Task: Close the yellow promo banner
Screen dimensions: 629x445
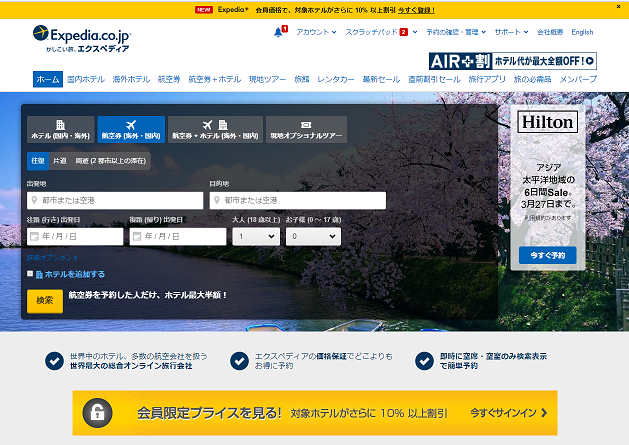Action: 618,6
